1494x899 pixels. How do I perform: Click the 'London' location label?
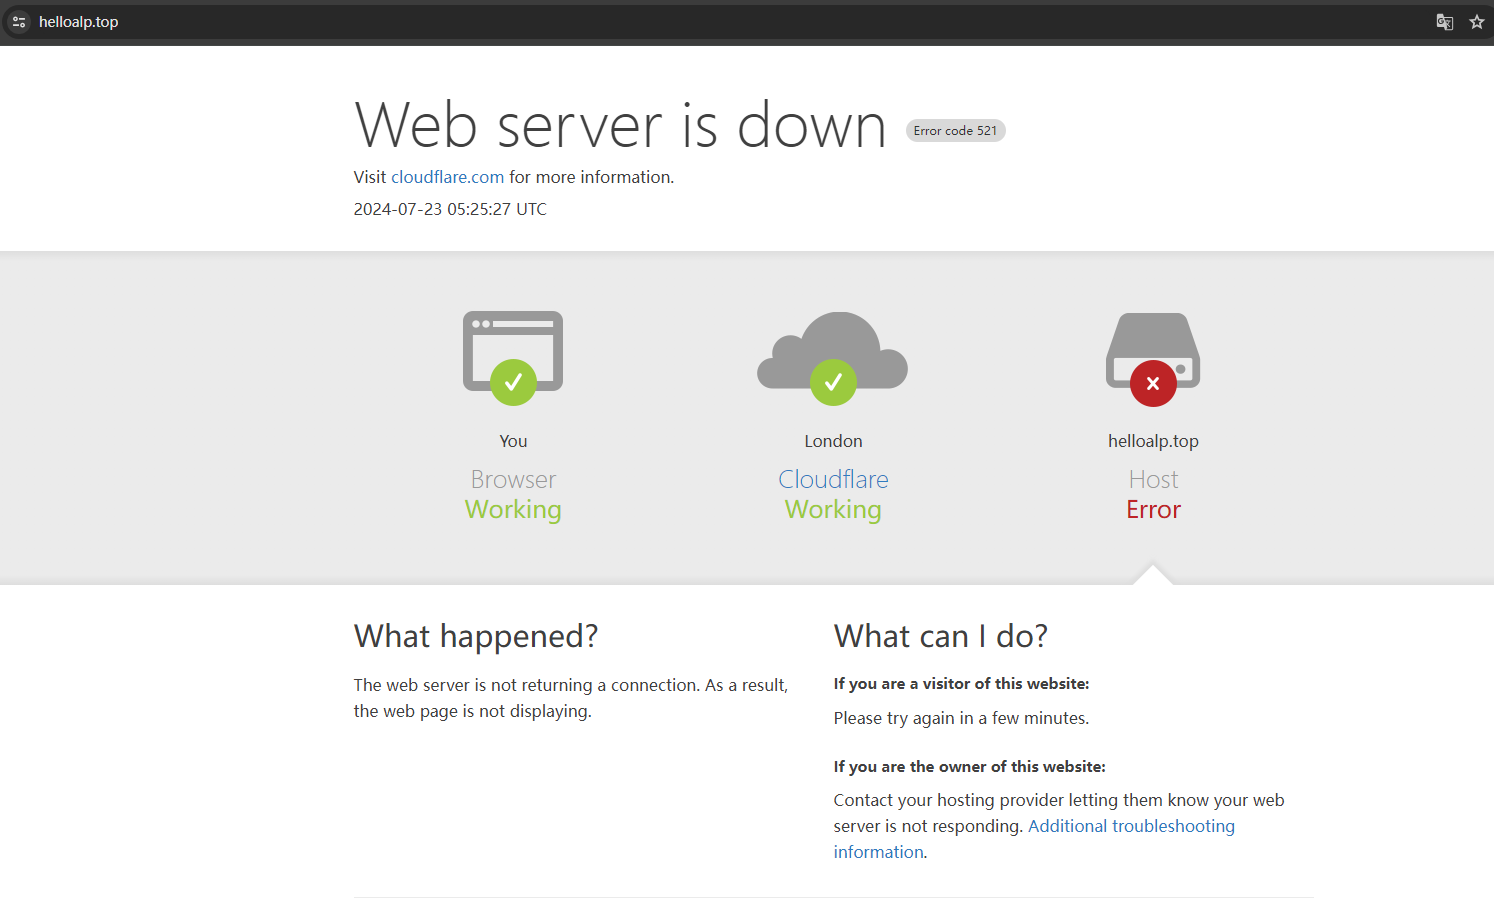pos(833,441)
